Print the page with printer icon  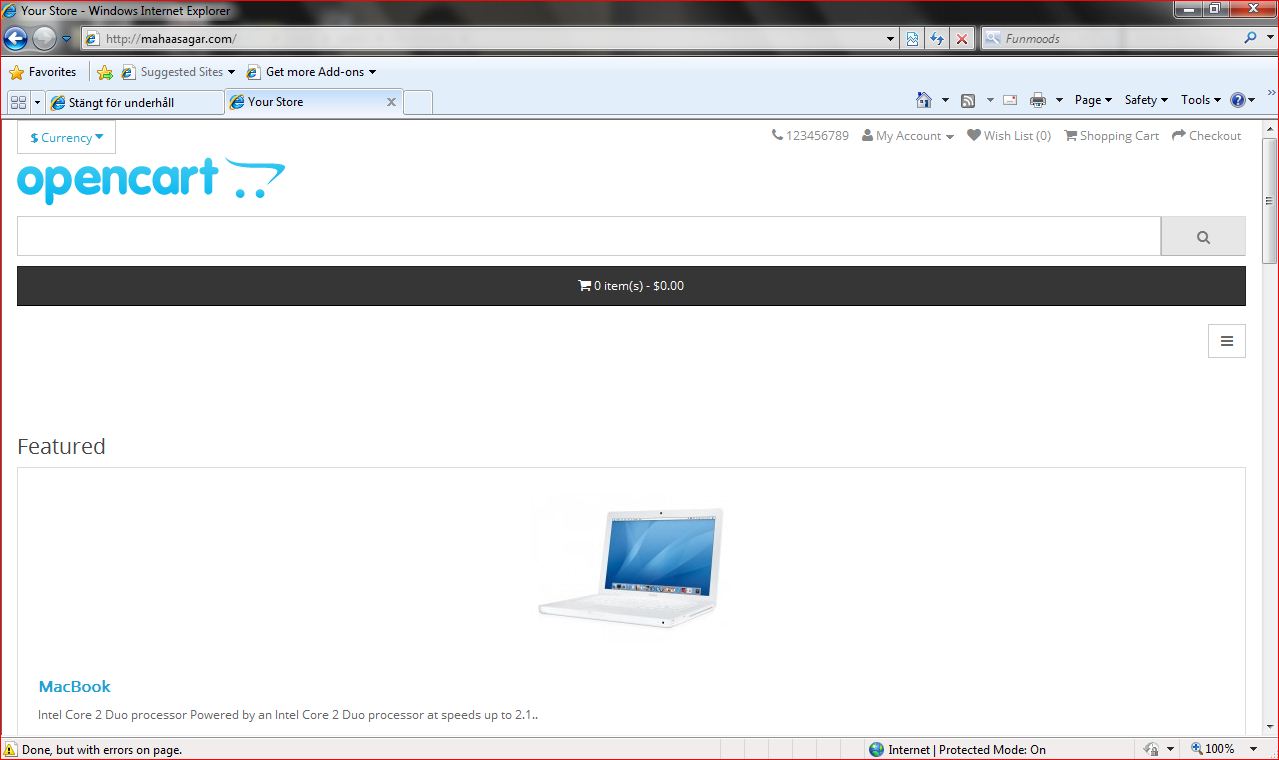click(1038, 100)
